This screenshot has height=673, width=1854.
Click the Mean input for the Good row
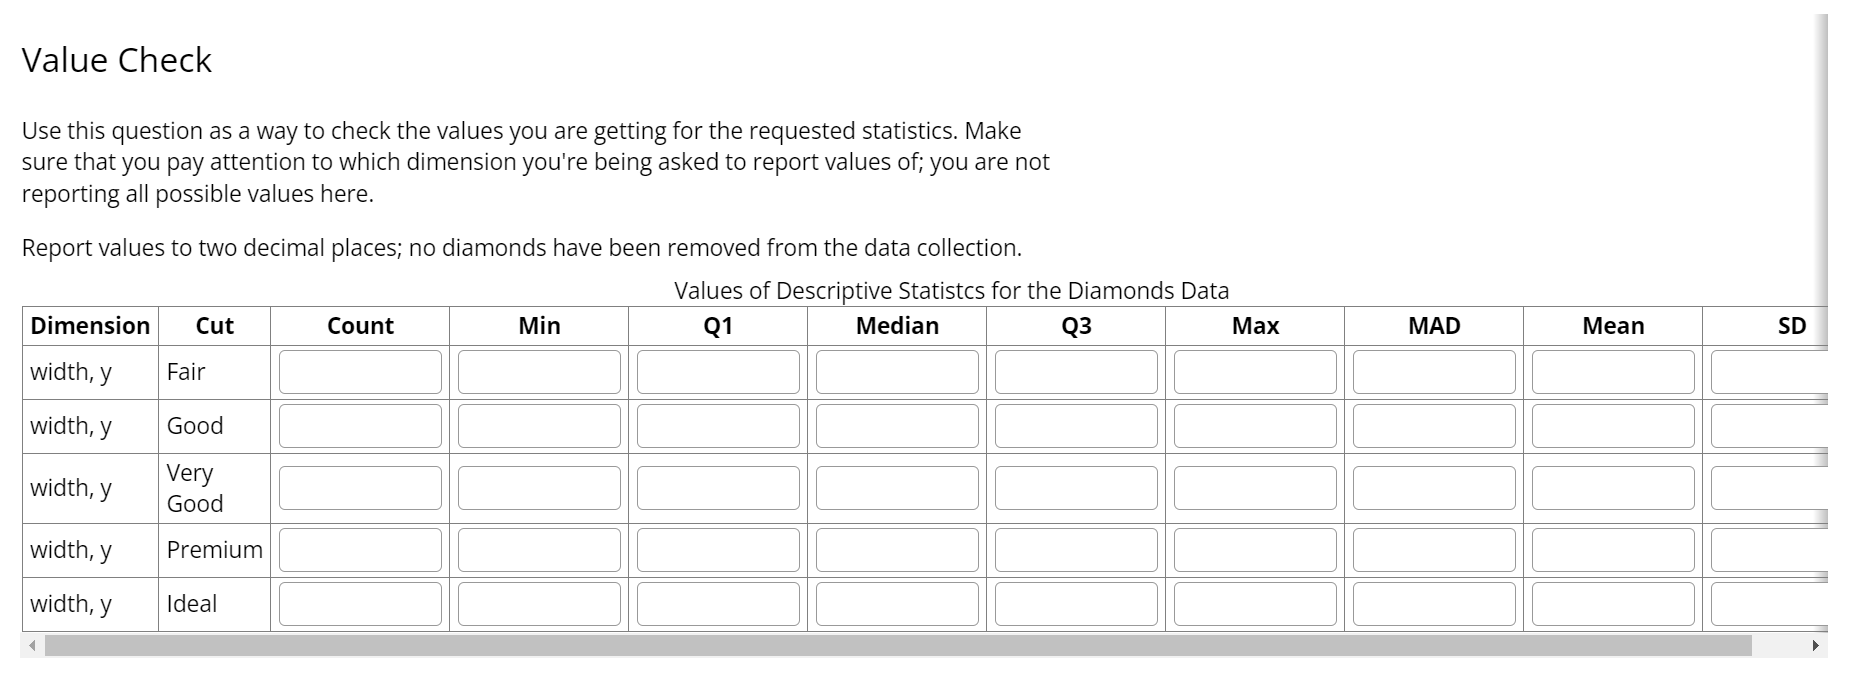coord(1612,426)
